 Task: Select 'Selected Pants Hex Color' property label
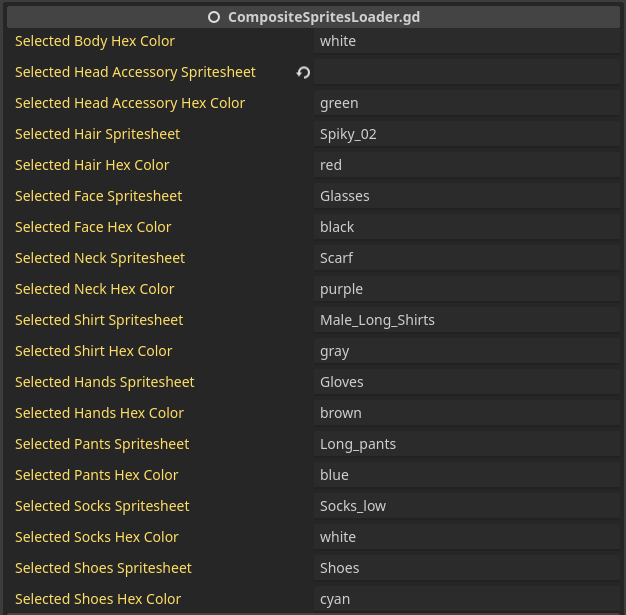(x=97, y=475)
